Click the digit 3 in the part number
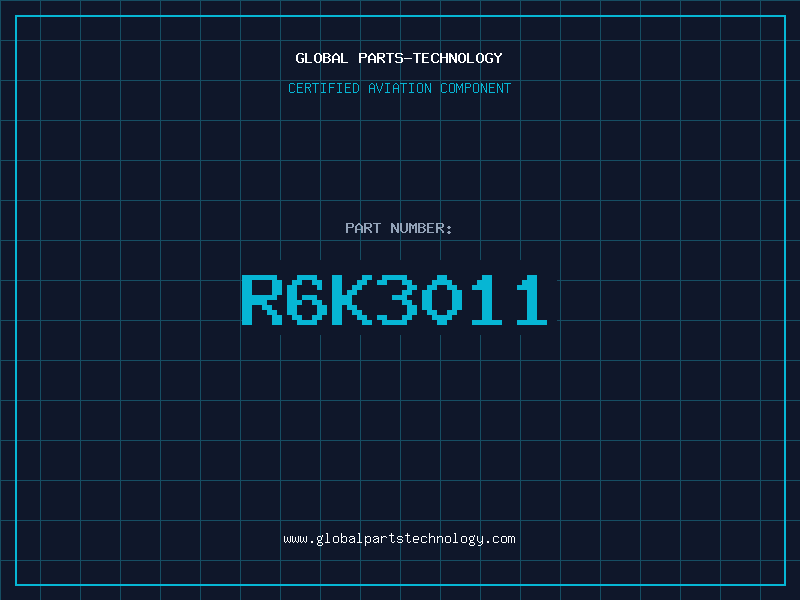Screen dimensions: 800x600 point(395,300)
